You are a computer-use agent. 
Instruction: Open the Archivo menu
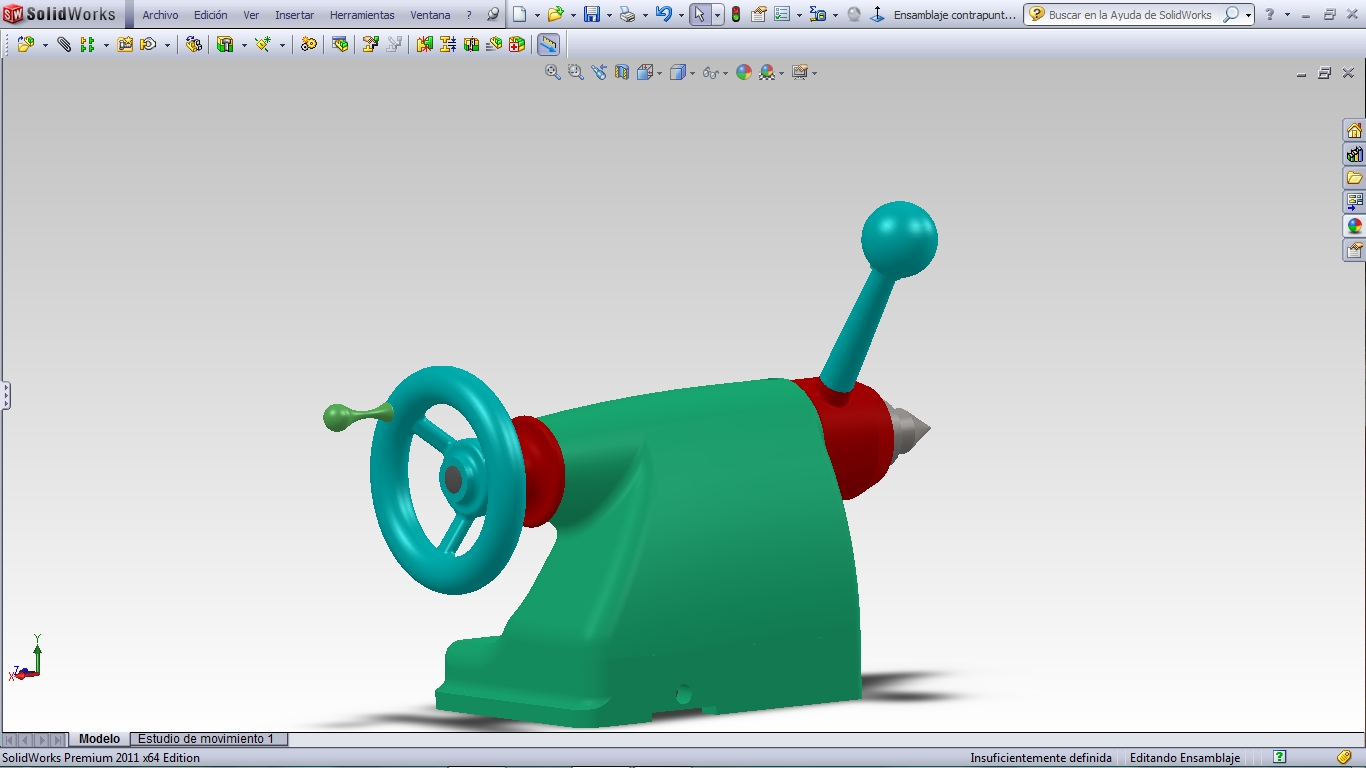coord(160,15)
